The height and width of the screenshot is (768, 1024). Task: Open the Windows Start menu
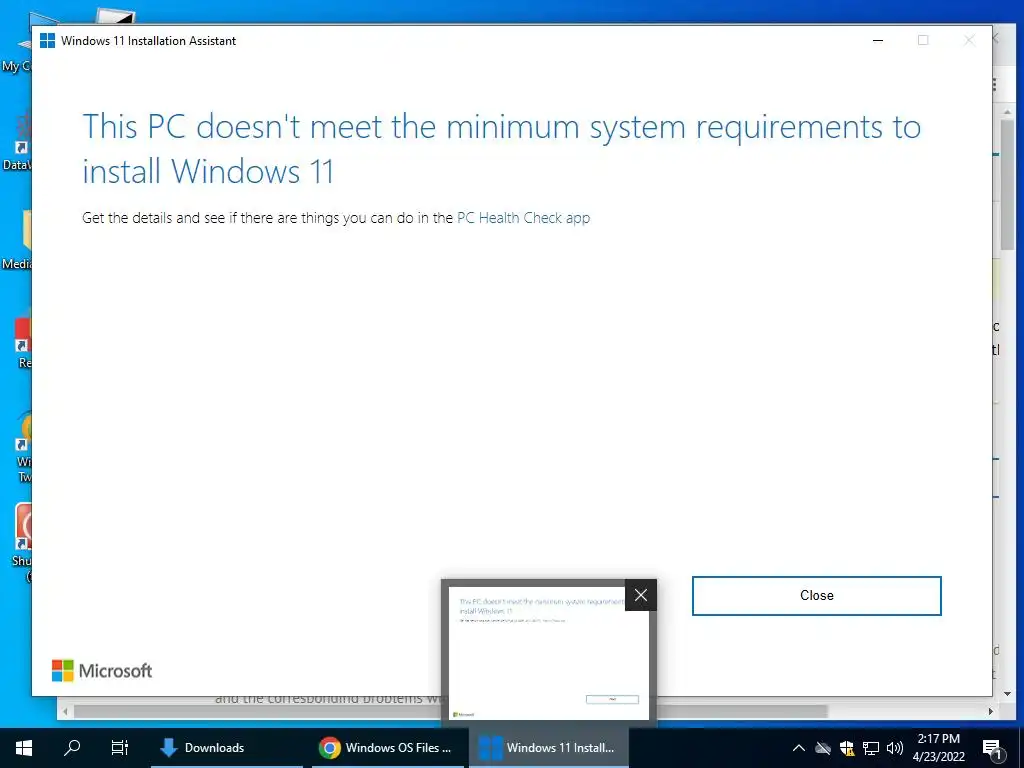pyautogui.click(x=24, y=748)
